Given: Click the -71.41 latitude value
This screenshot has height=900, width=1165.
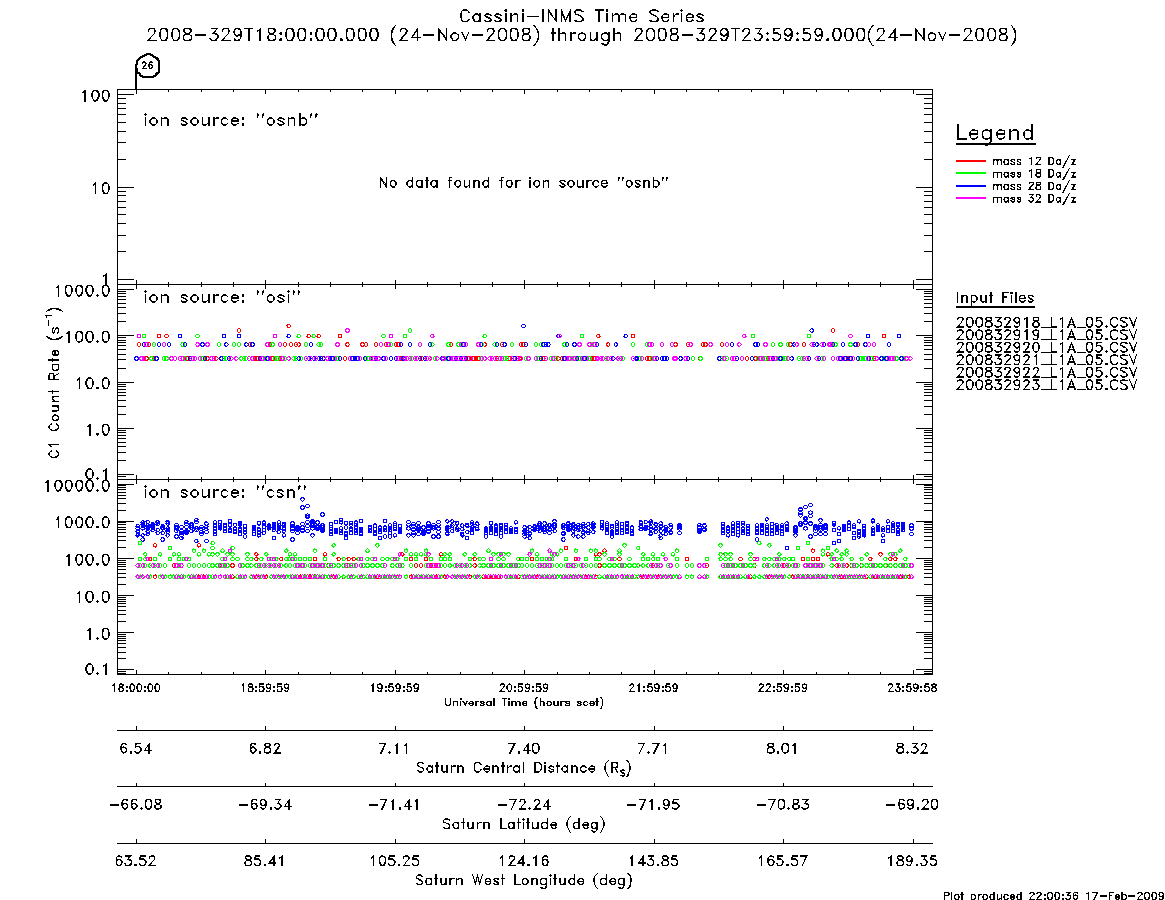Looking at the screenshot, I should 395,805.
